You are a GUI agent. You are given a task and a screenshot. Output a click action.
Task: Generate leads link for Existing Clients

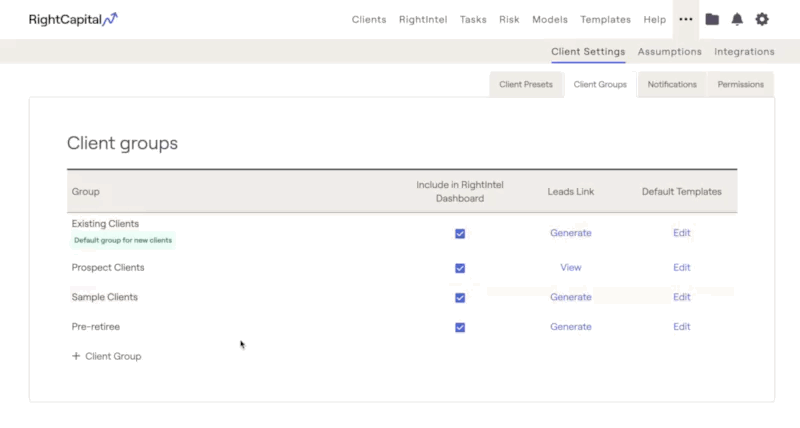pyautogui.click(x=570, y=233)
